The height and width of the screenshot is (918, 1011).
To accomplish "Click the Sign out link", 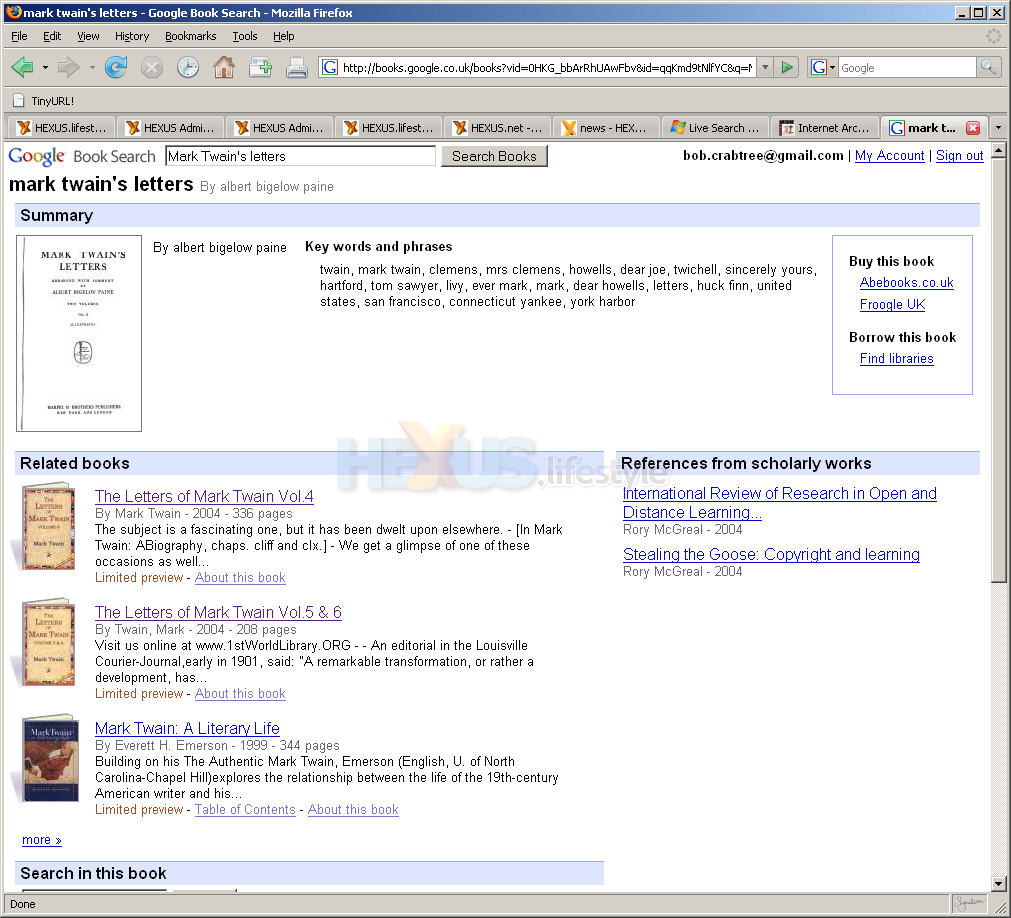I will 959,155.
